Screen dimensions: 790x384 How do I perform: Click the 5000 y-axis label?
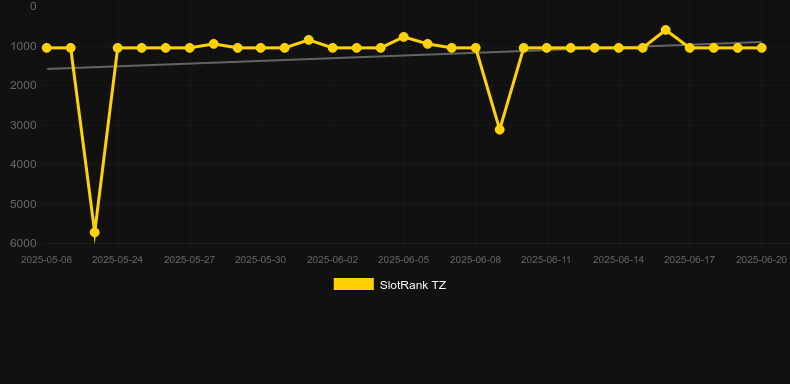(24, 204)
